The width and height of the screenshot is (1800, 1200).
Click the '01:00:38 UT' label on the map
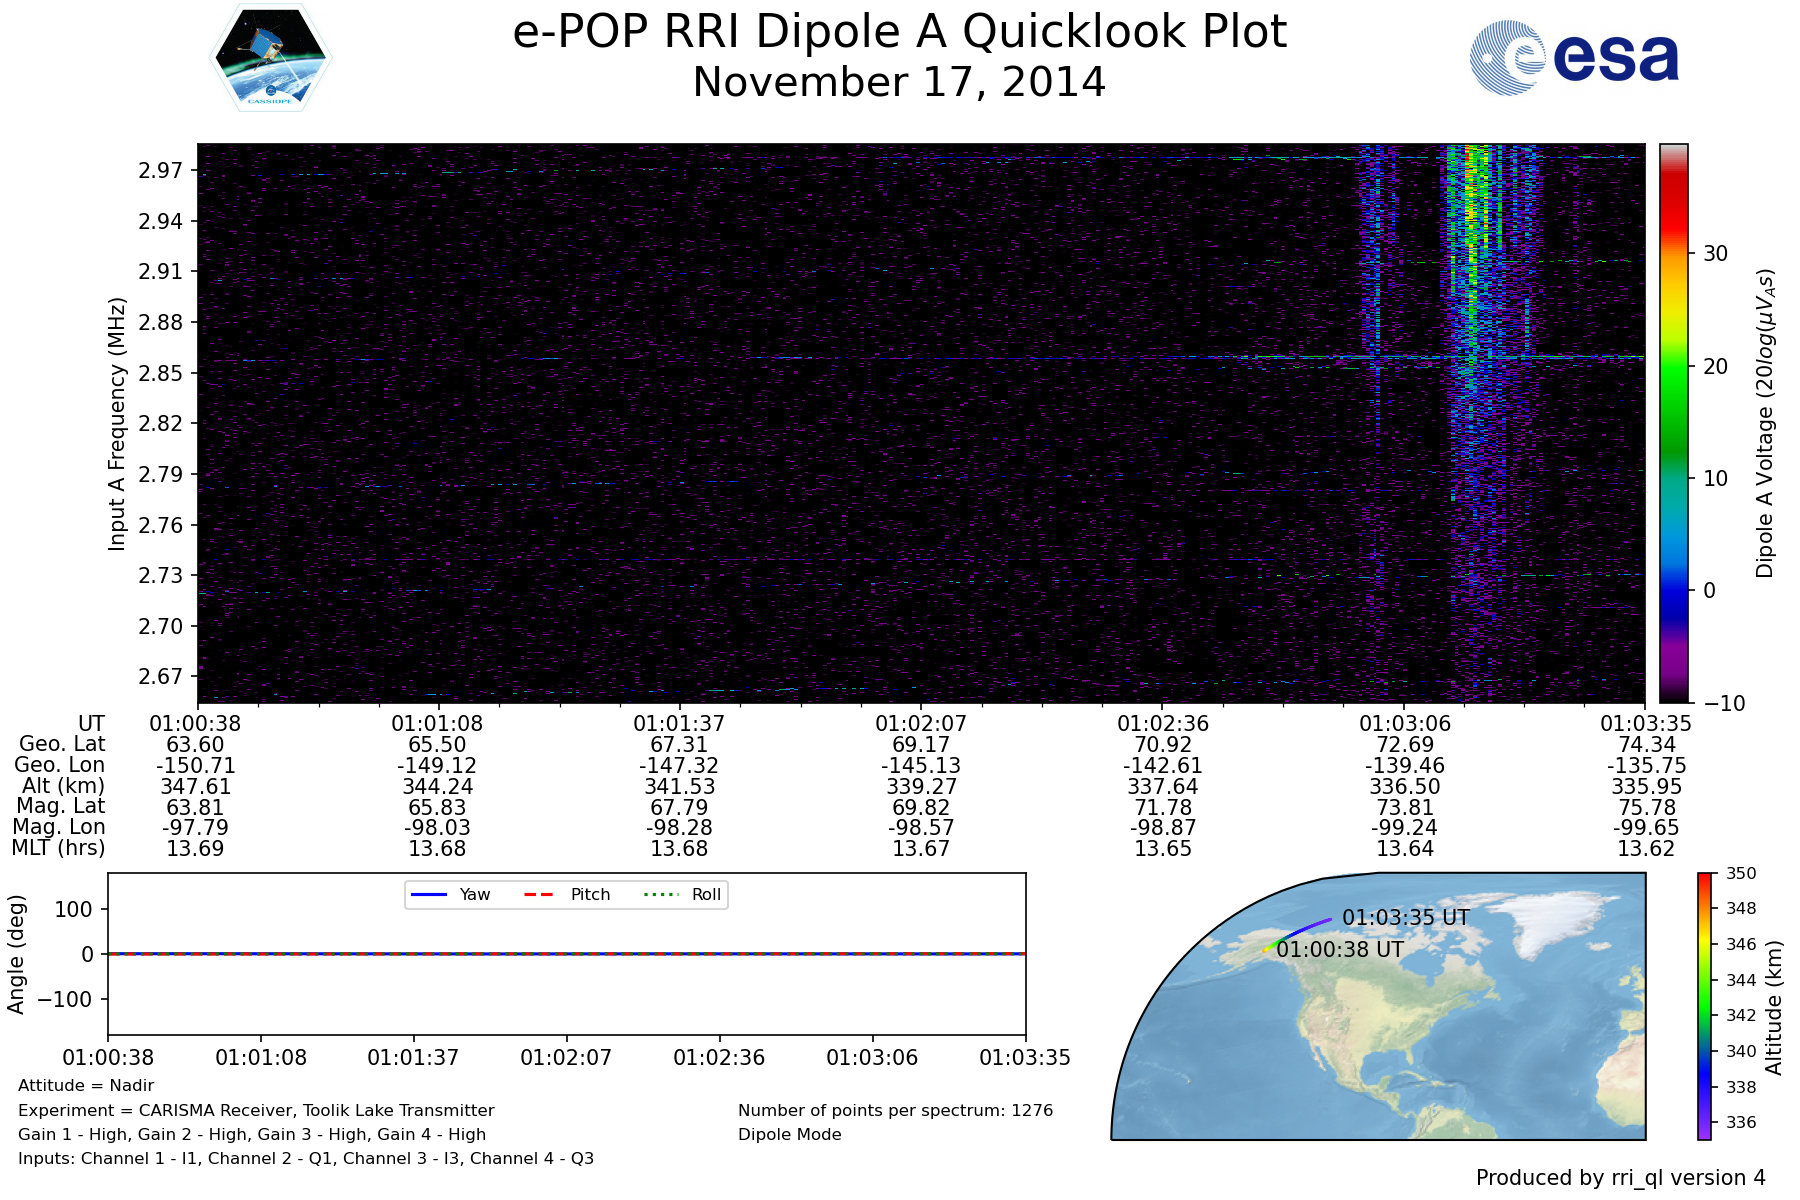[x=1340, y=949]
